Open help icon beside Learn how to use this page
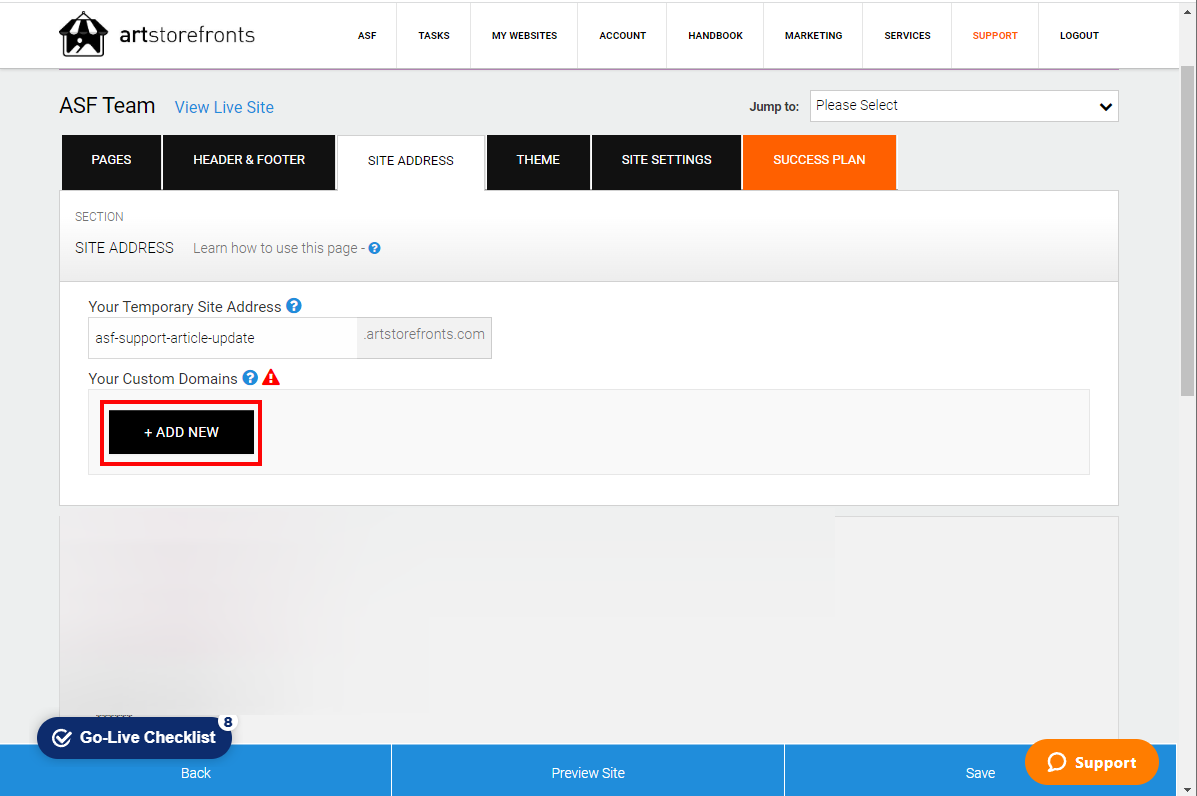1197x796 pixels. [x=374, y=248]
